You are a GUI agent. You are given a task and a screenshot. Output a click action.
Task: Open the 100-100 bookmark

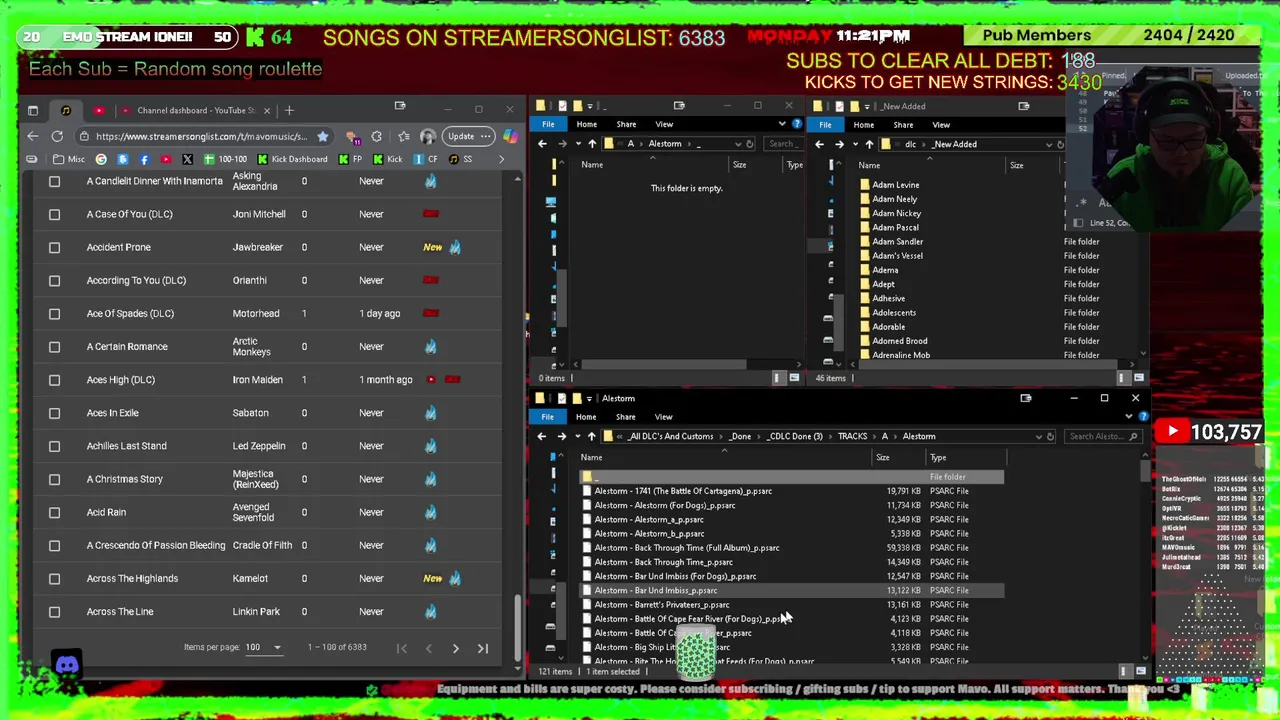tap(225, 159)
